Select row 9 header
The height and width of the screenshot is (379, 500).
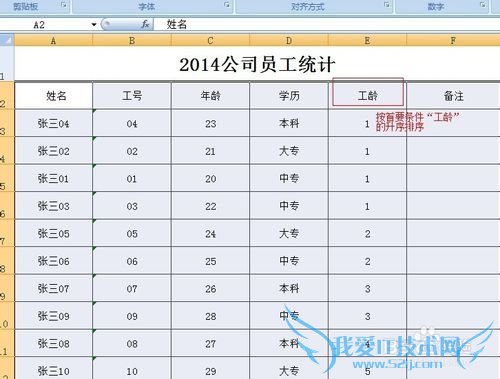tap(7, 288)
